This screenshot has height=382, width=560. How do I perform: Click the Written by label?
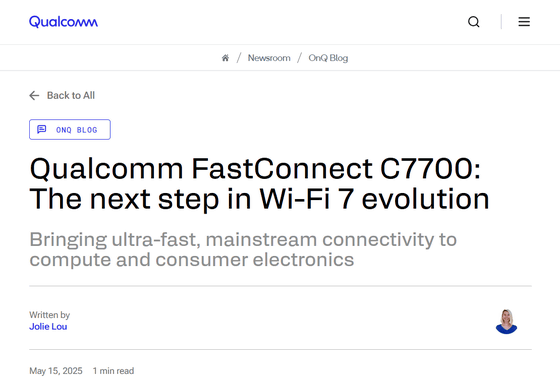(50, 315)
